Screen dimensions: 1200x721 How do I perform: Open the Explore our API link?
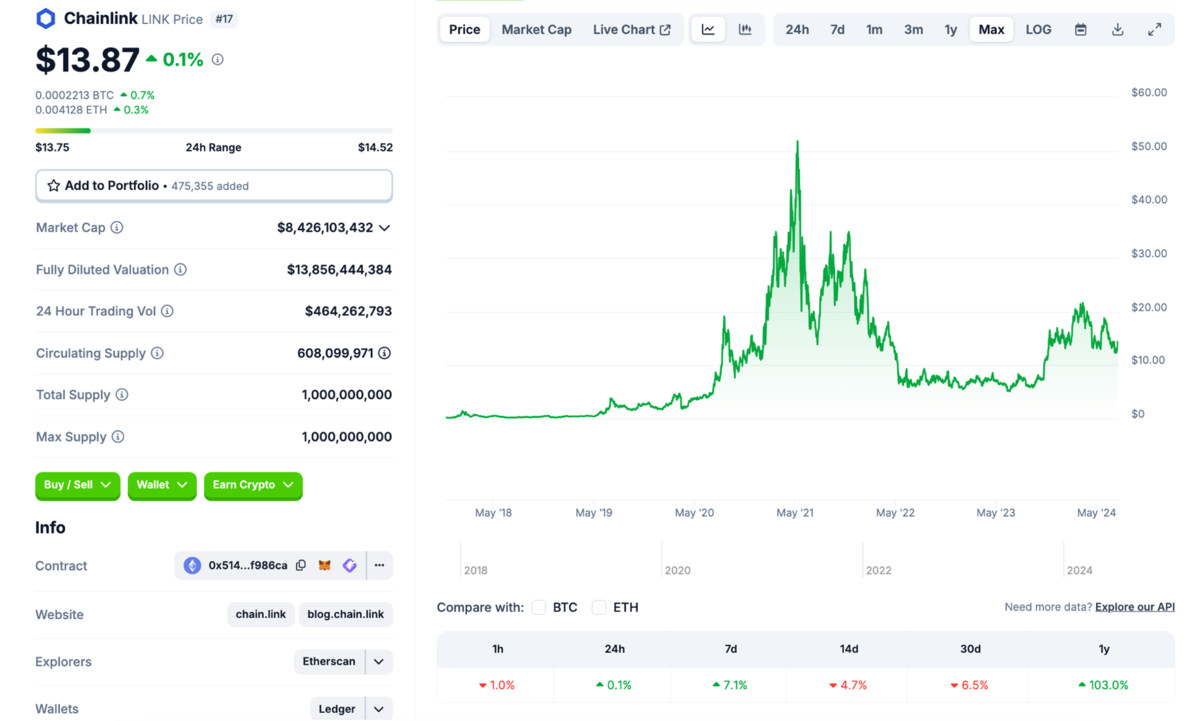click(1134, 607)
